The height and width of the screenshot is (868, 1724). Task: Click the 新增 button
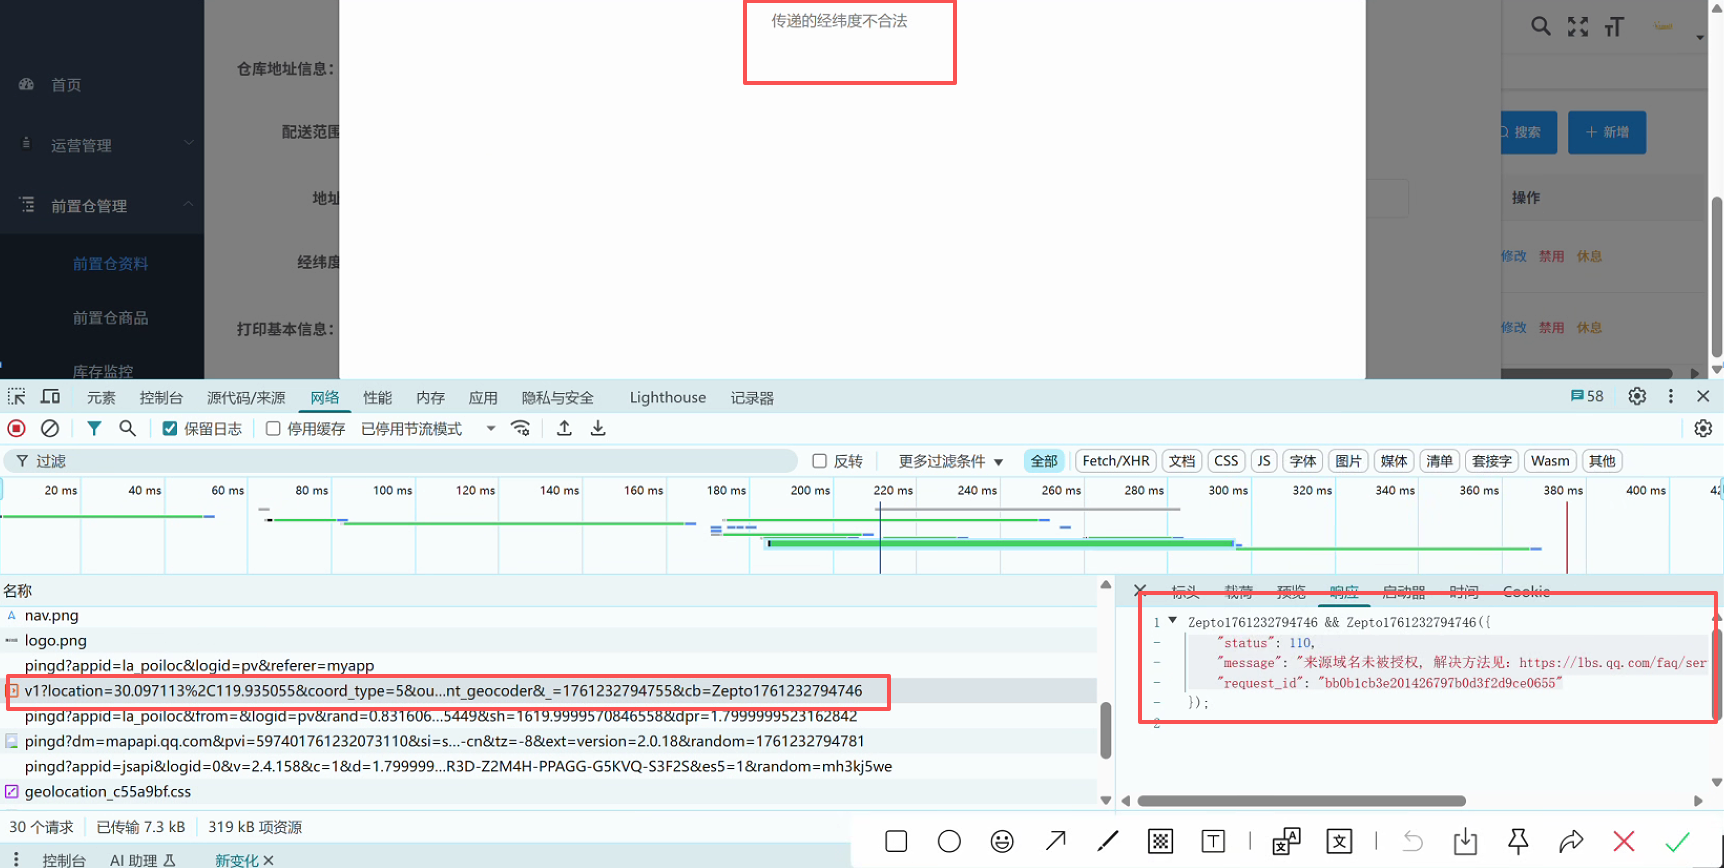coord(1606,132)
